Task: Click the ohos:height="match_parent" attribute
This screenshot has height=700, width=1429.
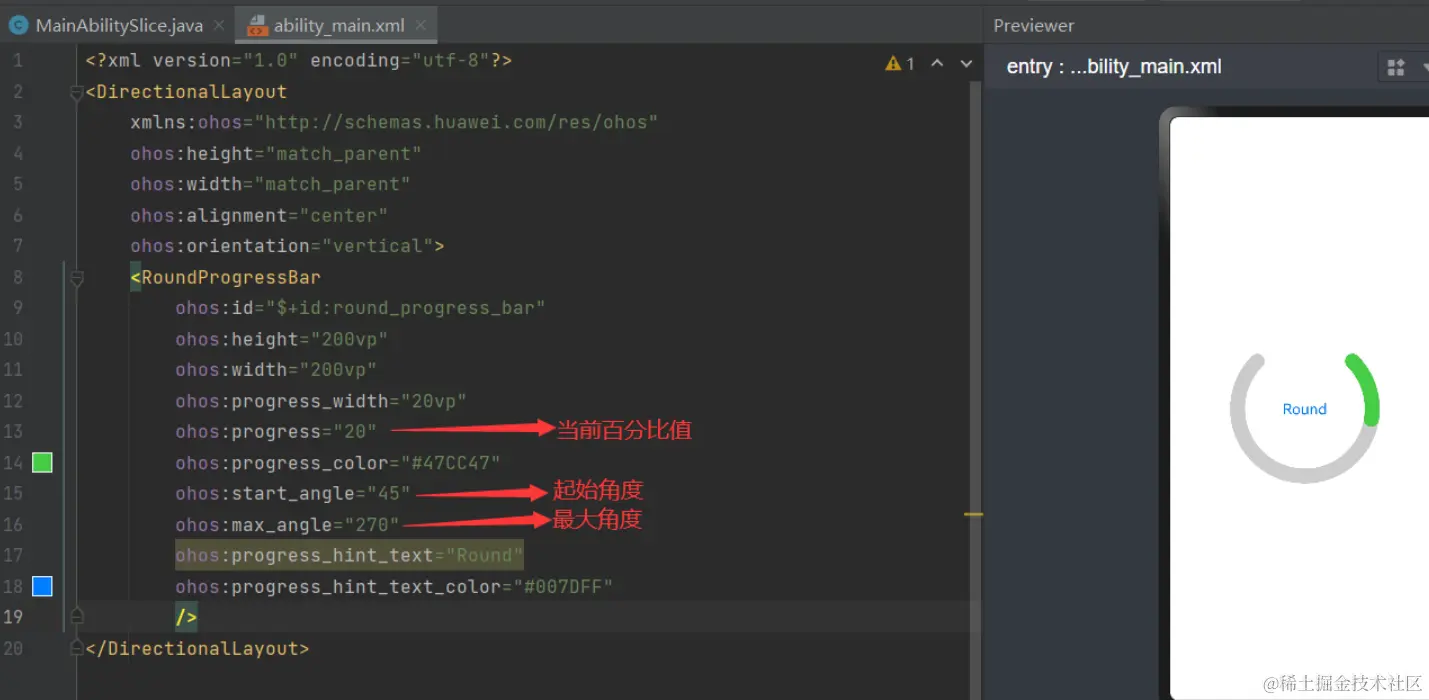Action: (276, 154)
